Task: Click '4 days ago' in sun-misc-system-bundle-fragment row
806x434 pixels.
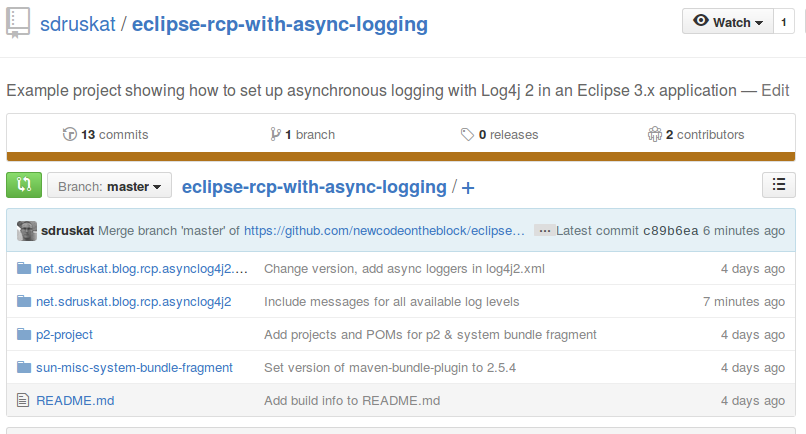Action: (x=753, y=368)
